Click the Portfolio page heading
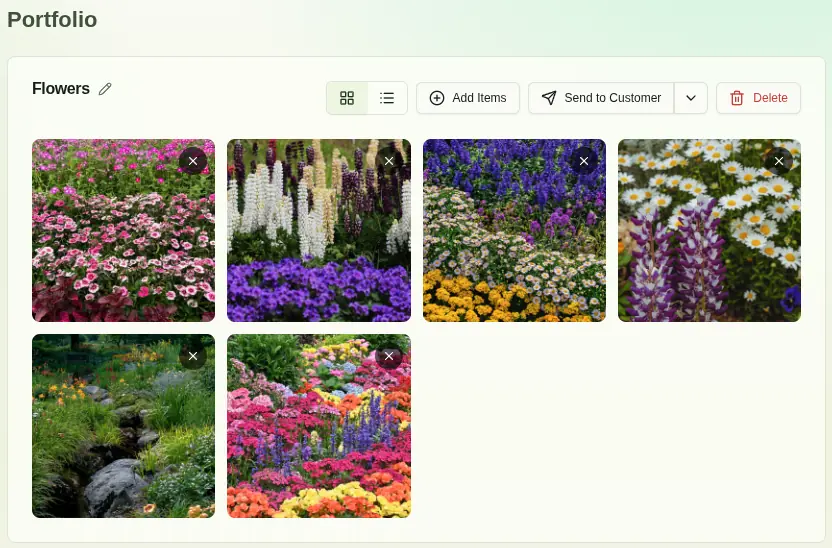Screen dimensions: 832x548 [52, 20]
